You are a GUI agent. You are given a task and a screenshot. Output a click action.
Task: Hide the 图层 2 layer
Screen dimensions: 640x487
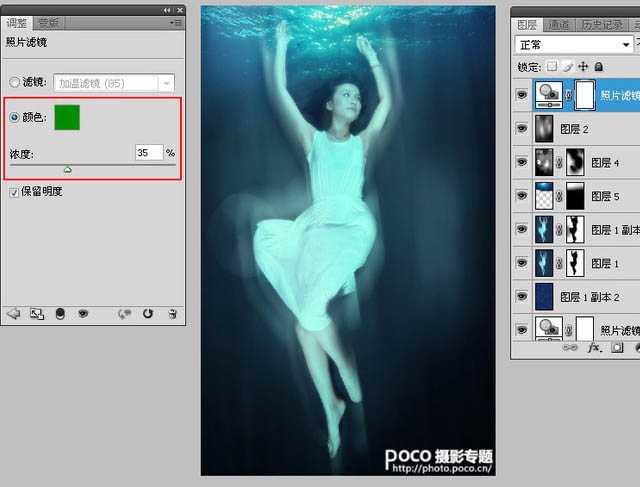coord(521,129)
